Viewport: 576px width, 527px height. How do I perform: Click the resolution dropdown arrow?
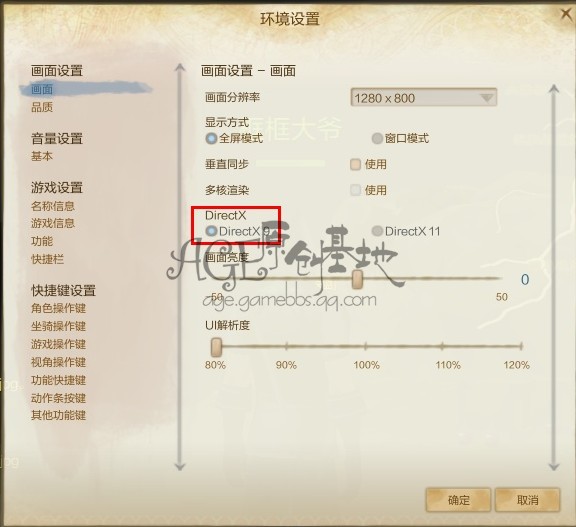click(487, 98)
